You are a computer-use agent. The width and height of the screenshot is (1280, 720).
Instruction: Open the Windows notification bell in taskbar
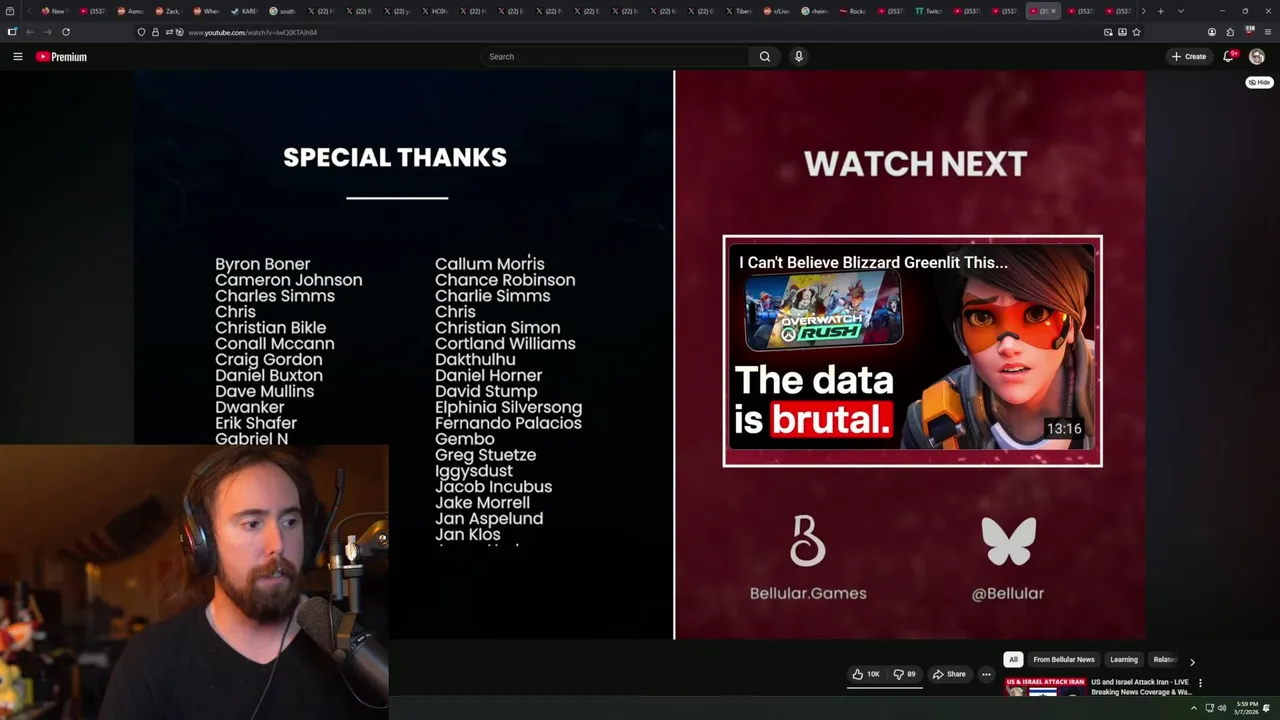[x=1267, y=708]
